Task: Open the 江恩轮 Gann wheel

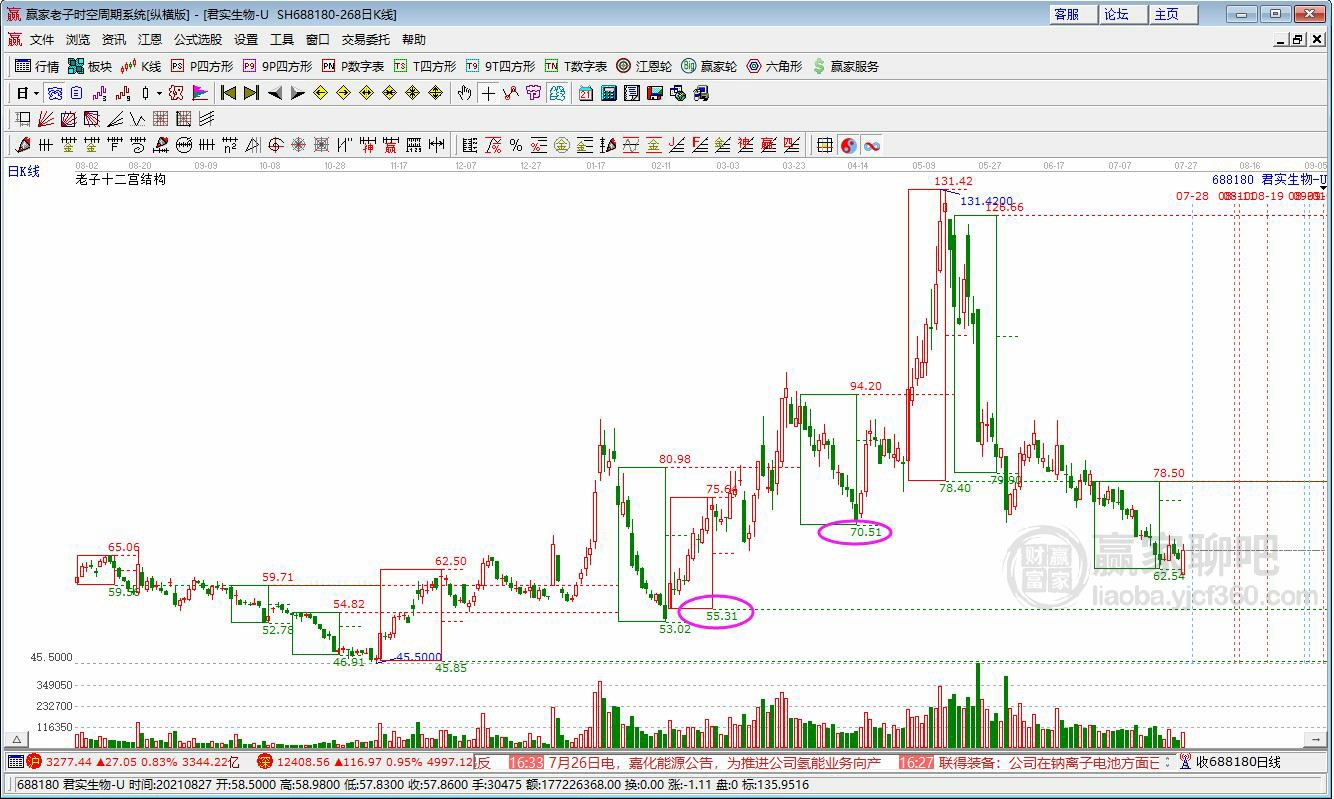Action: pyautogui.click(x=643, y=66)
